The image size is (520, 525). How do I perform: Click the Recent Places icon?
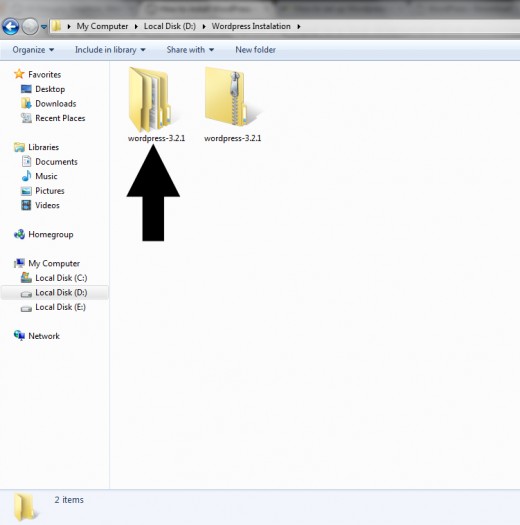click(x=26, y=118)
